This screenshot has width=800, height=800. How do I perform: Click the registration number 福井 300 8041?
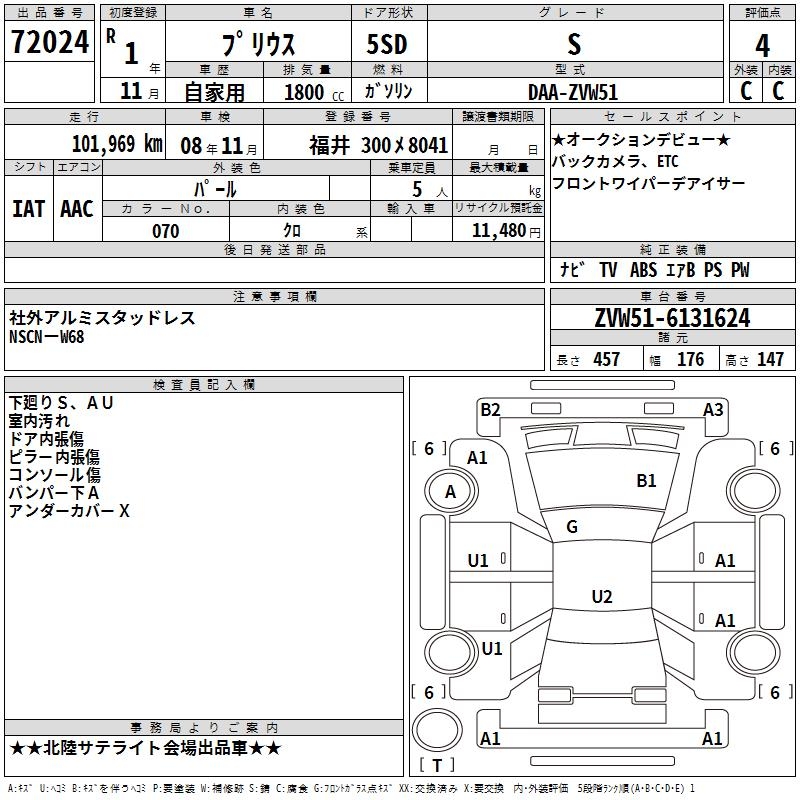tap(379, 145)
